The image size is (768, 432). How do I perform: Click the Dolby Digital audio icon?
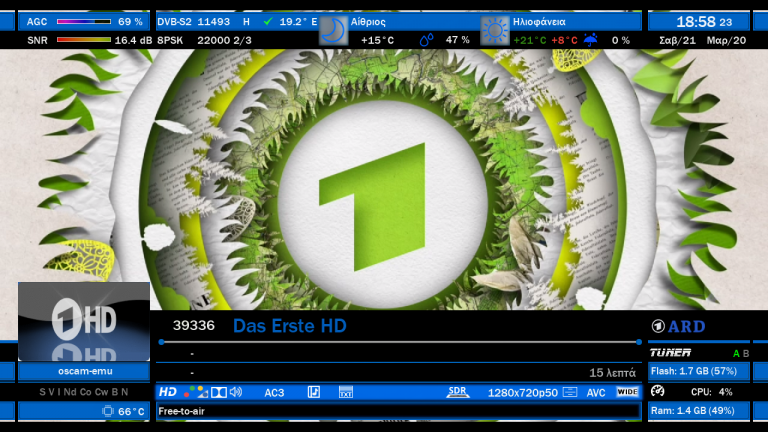point(218,392)
